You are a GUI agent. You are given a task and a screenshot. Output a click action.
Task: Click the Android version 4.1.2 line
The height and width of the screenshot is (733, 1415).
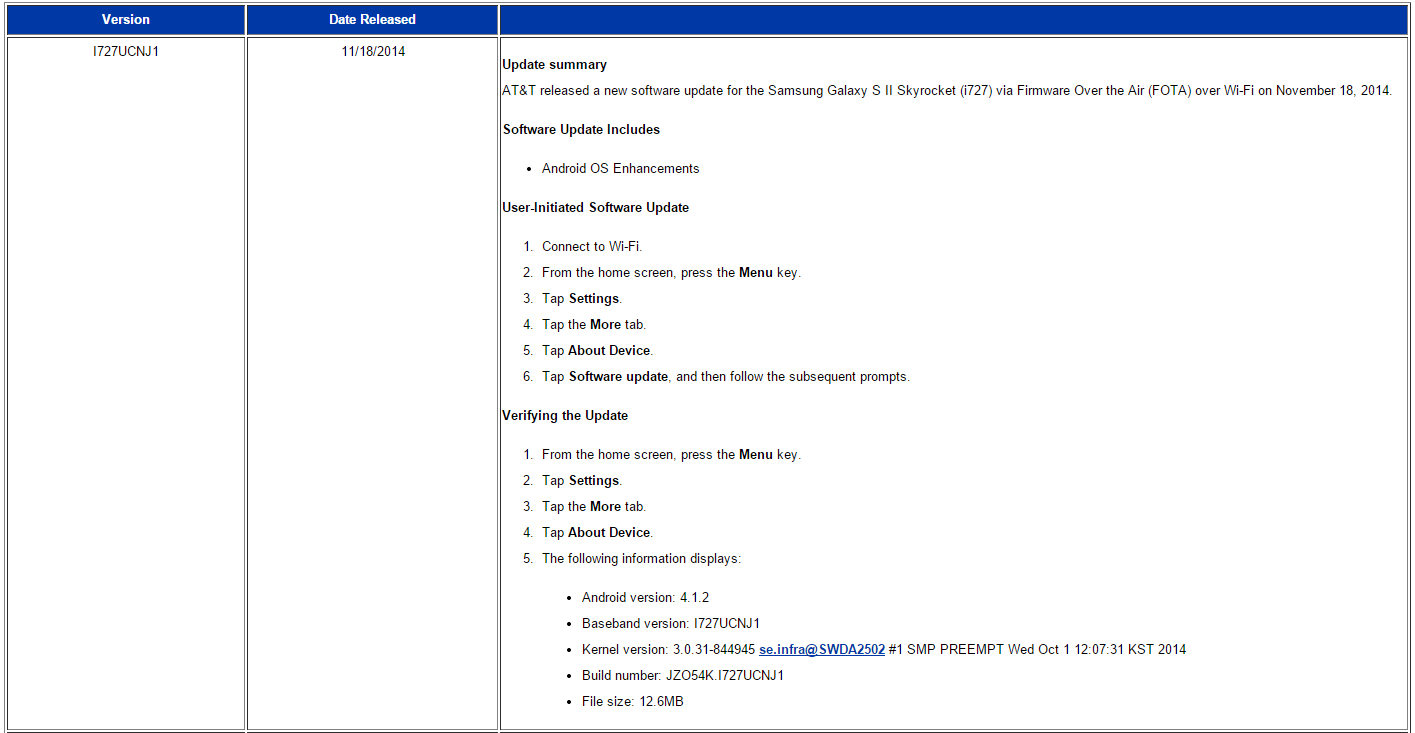click(645, 597)
